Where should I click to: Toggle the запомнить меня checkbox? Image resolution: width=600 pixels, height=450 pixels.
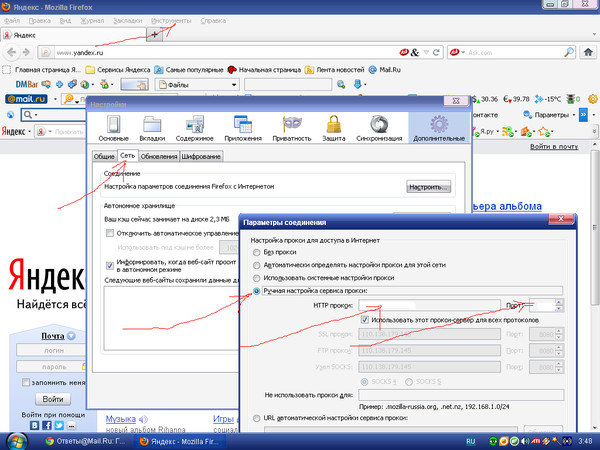pyautogui.click(x=26, y=382)
